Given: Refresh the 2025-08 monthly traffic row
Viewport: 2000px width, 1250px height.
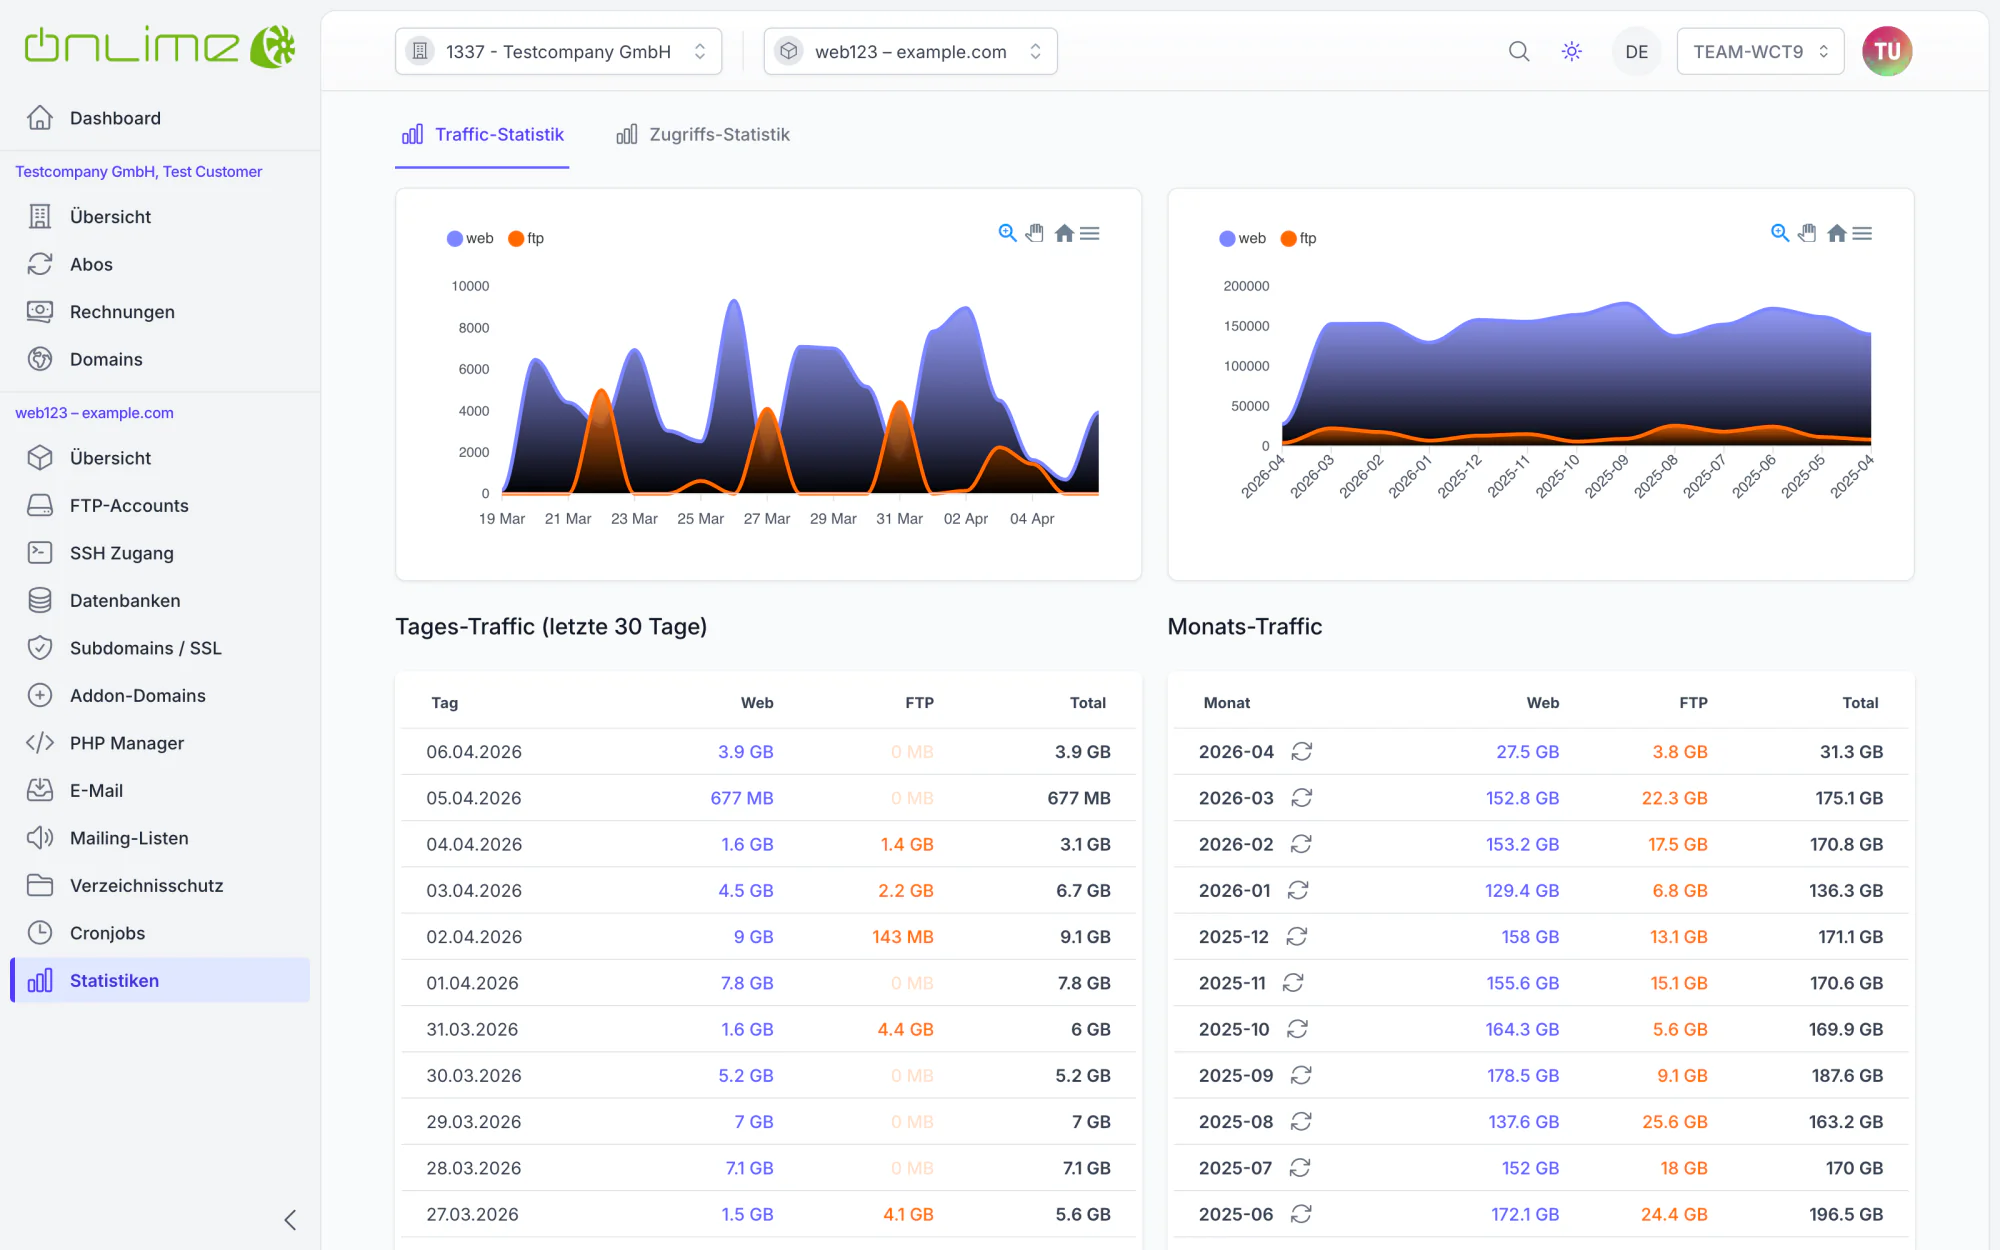Looking at the screenshot, I should tap(1300, 1121).
